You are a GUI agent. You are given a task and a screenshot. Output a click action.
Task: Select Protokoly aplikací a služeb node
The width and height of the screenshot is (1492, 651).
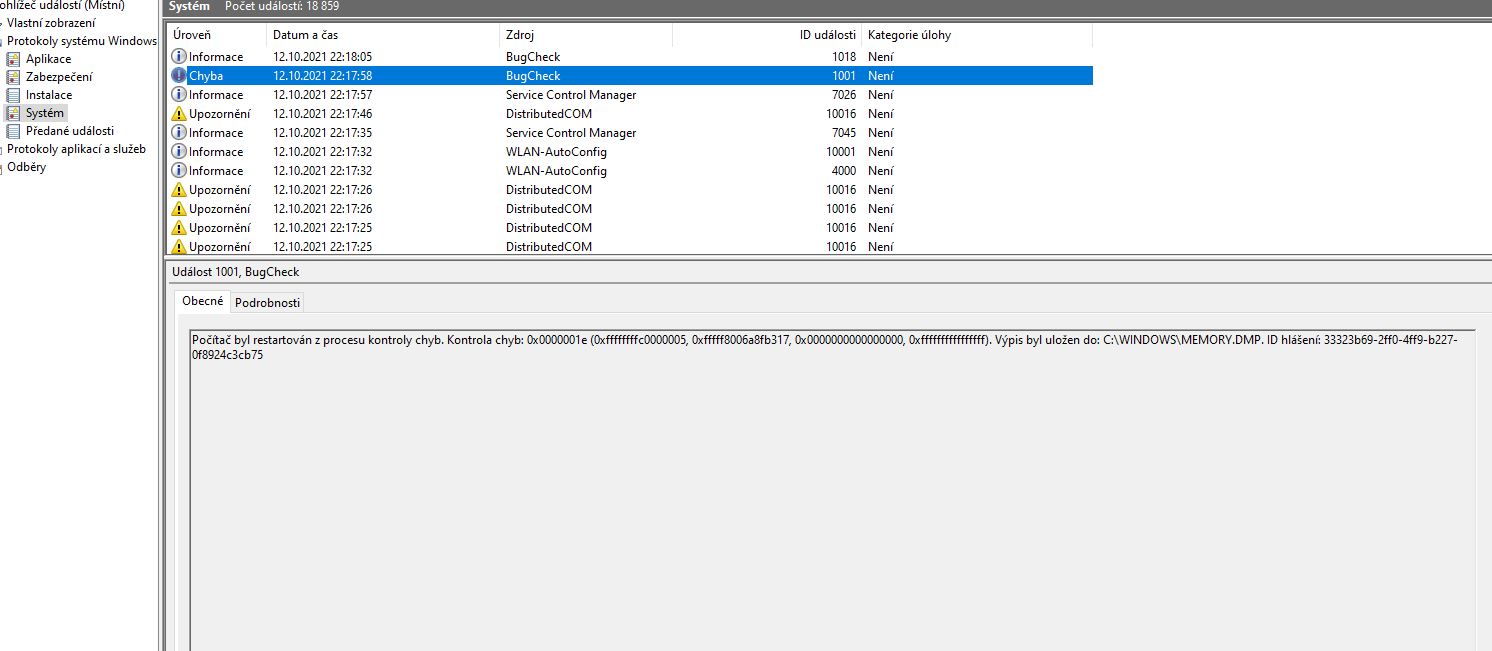click(76, 149)
